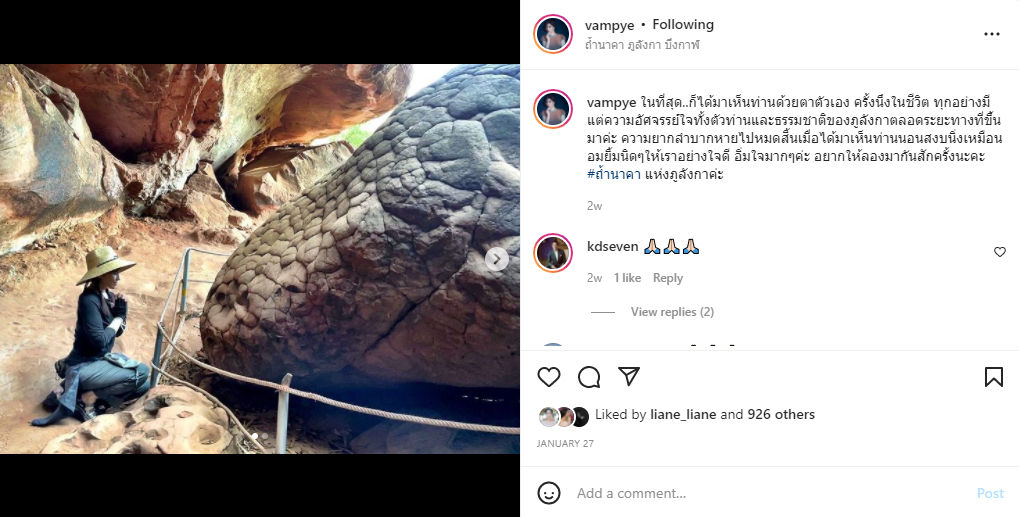
Task: Save the post with the bookmark icon
Action: 993,377
